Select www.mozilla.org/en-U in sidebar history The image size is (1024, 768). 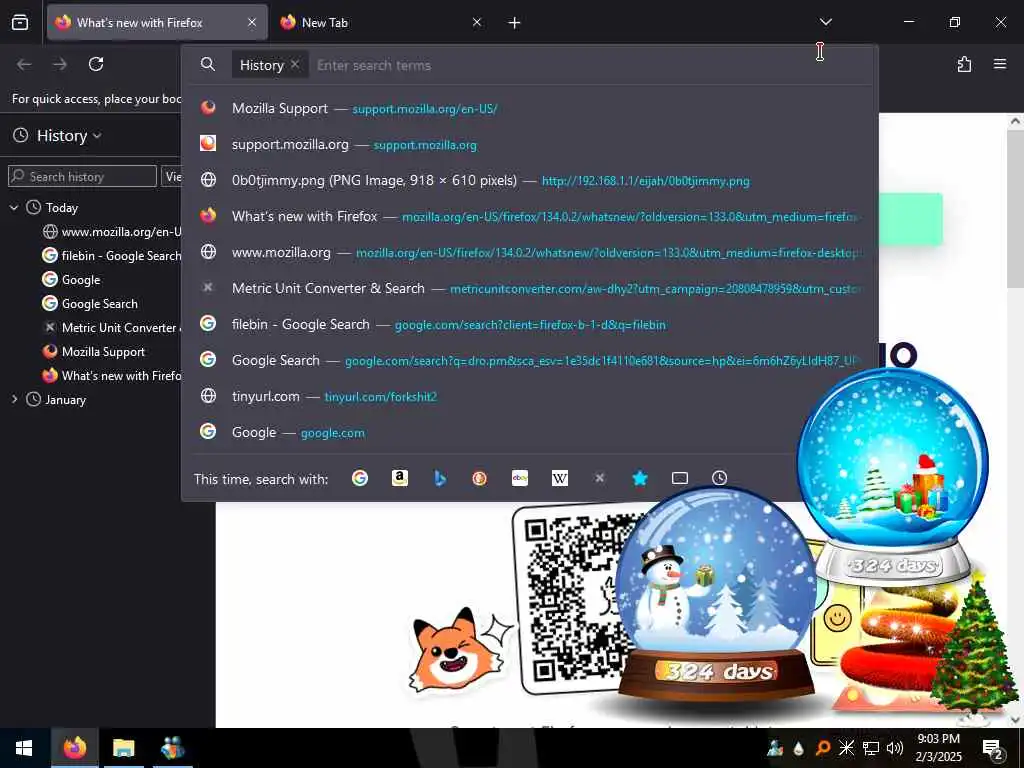[111, 232]
